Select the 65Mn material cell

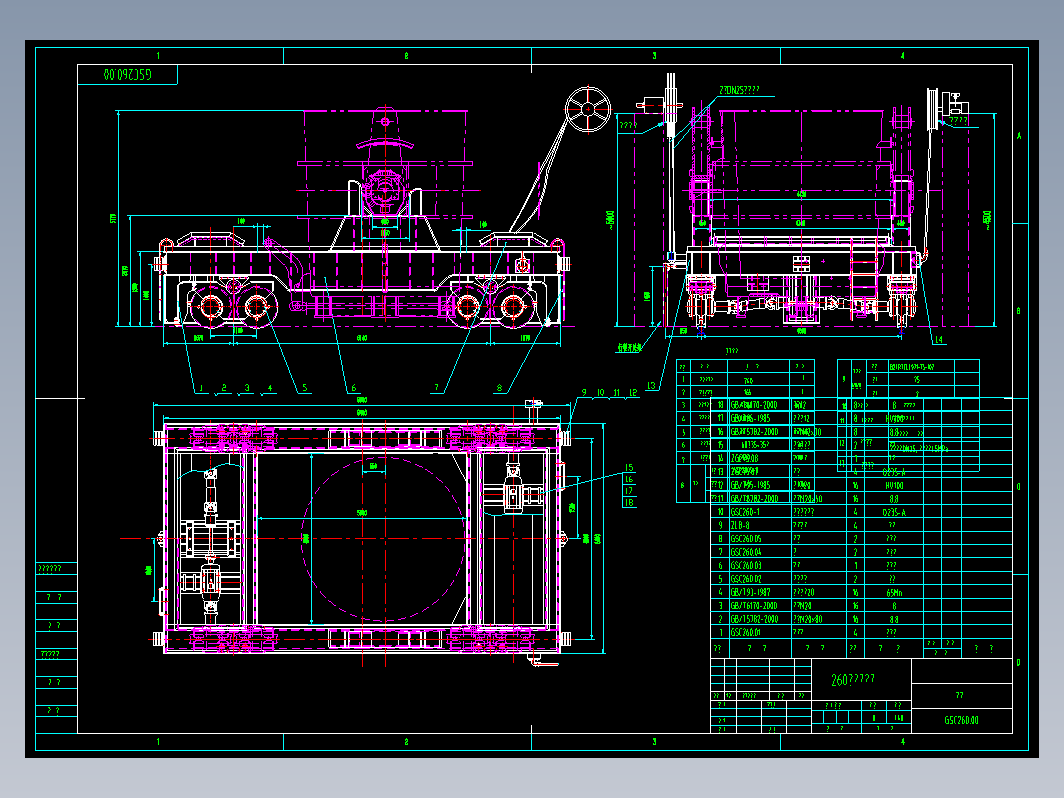(894, 592)
